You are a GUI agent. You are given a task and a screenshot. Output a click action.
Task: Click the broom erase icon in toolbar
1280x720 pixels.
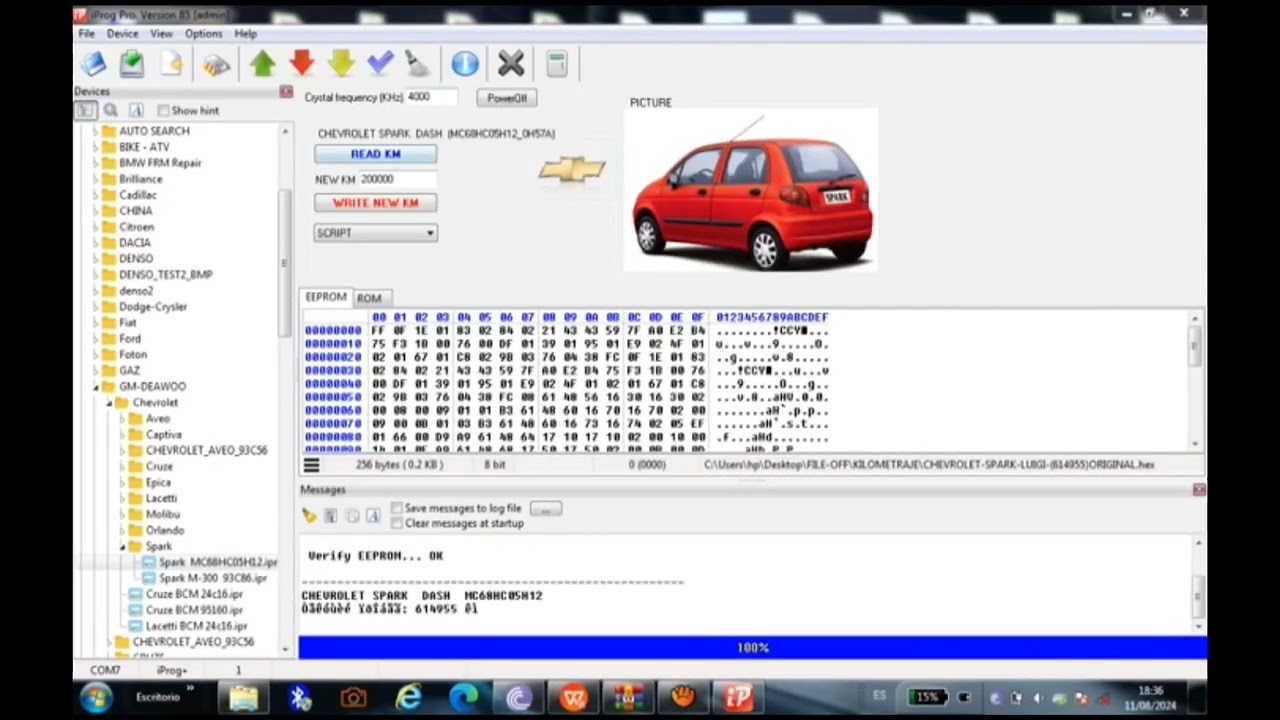[418, 65]
